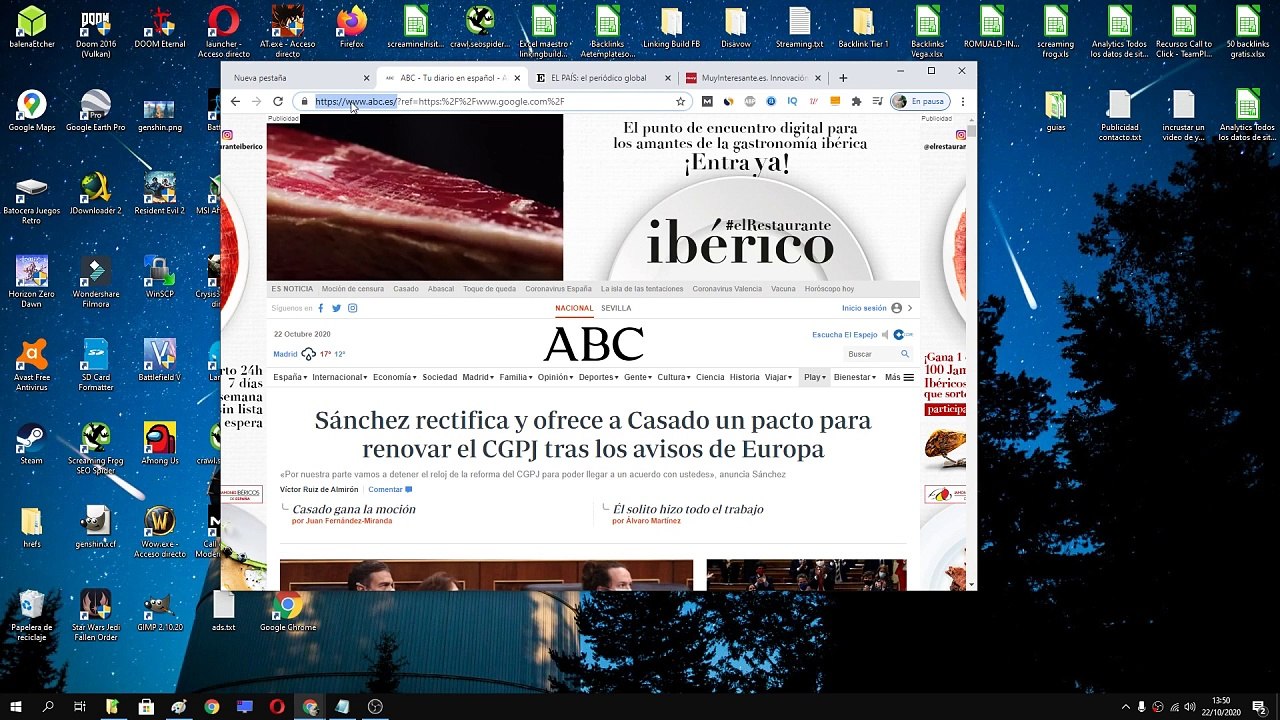
Task: Open Chrome's three-dot menu
Action: coord(963,101)
